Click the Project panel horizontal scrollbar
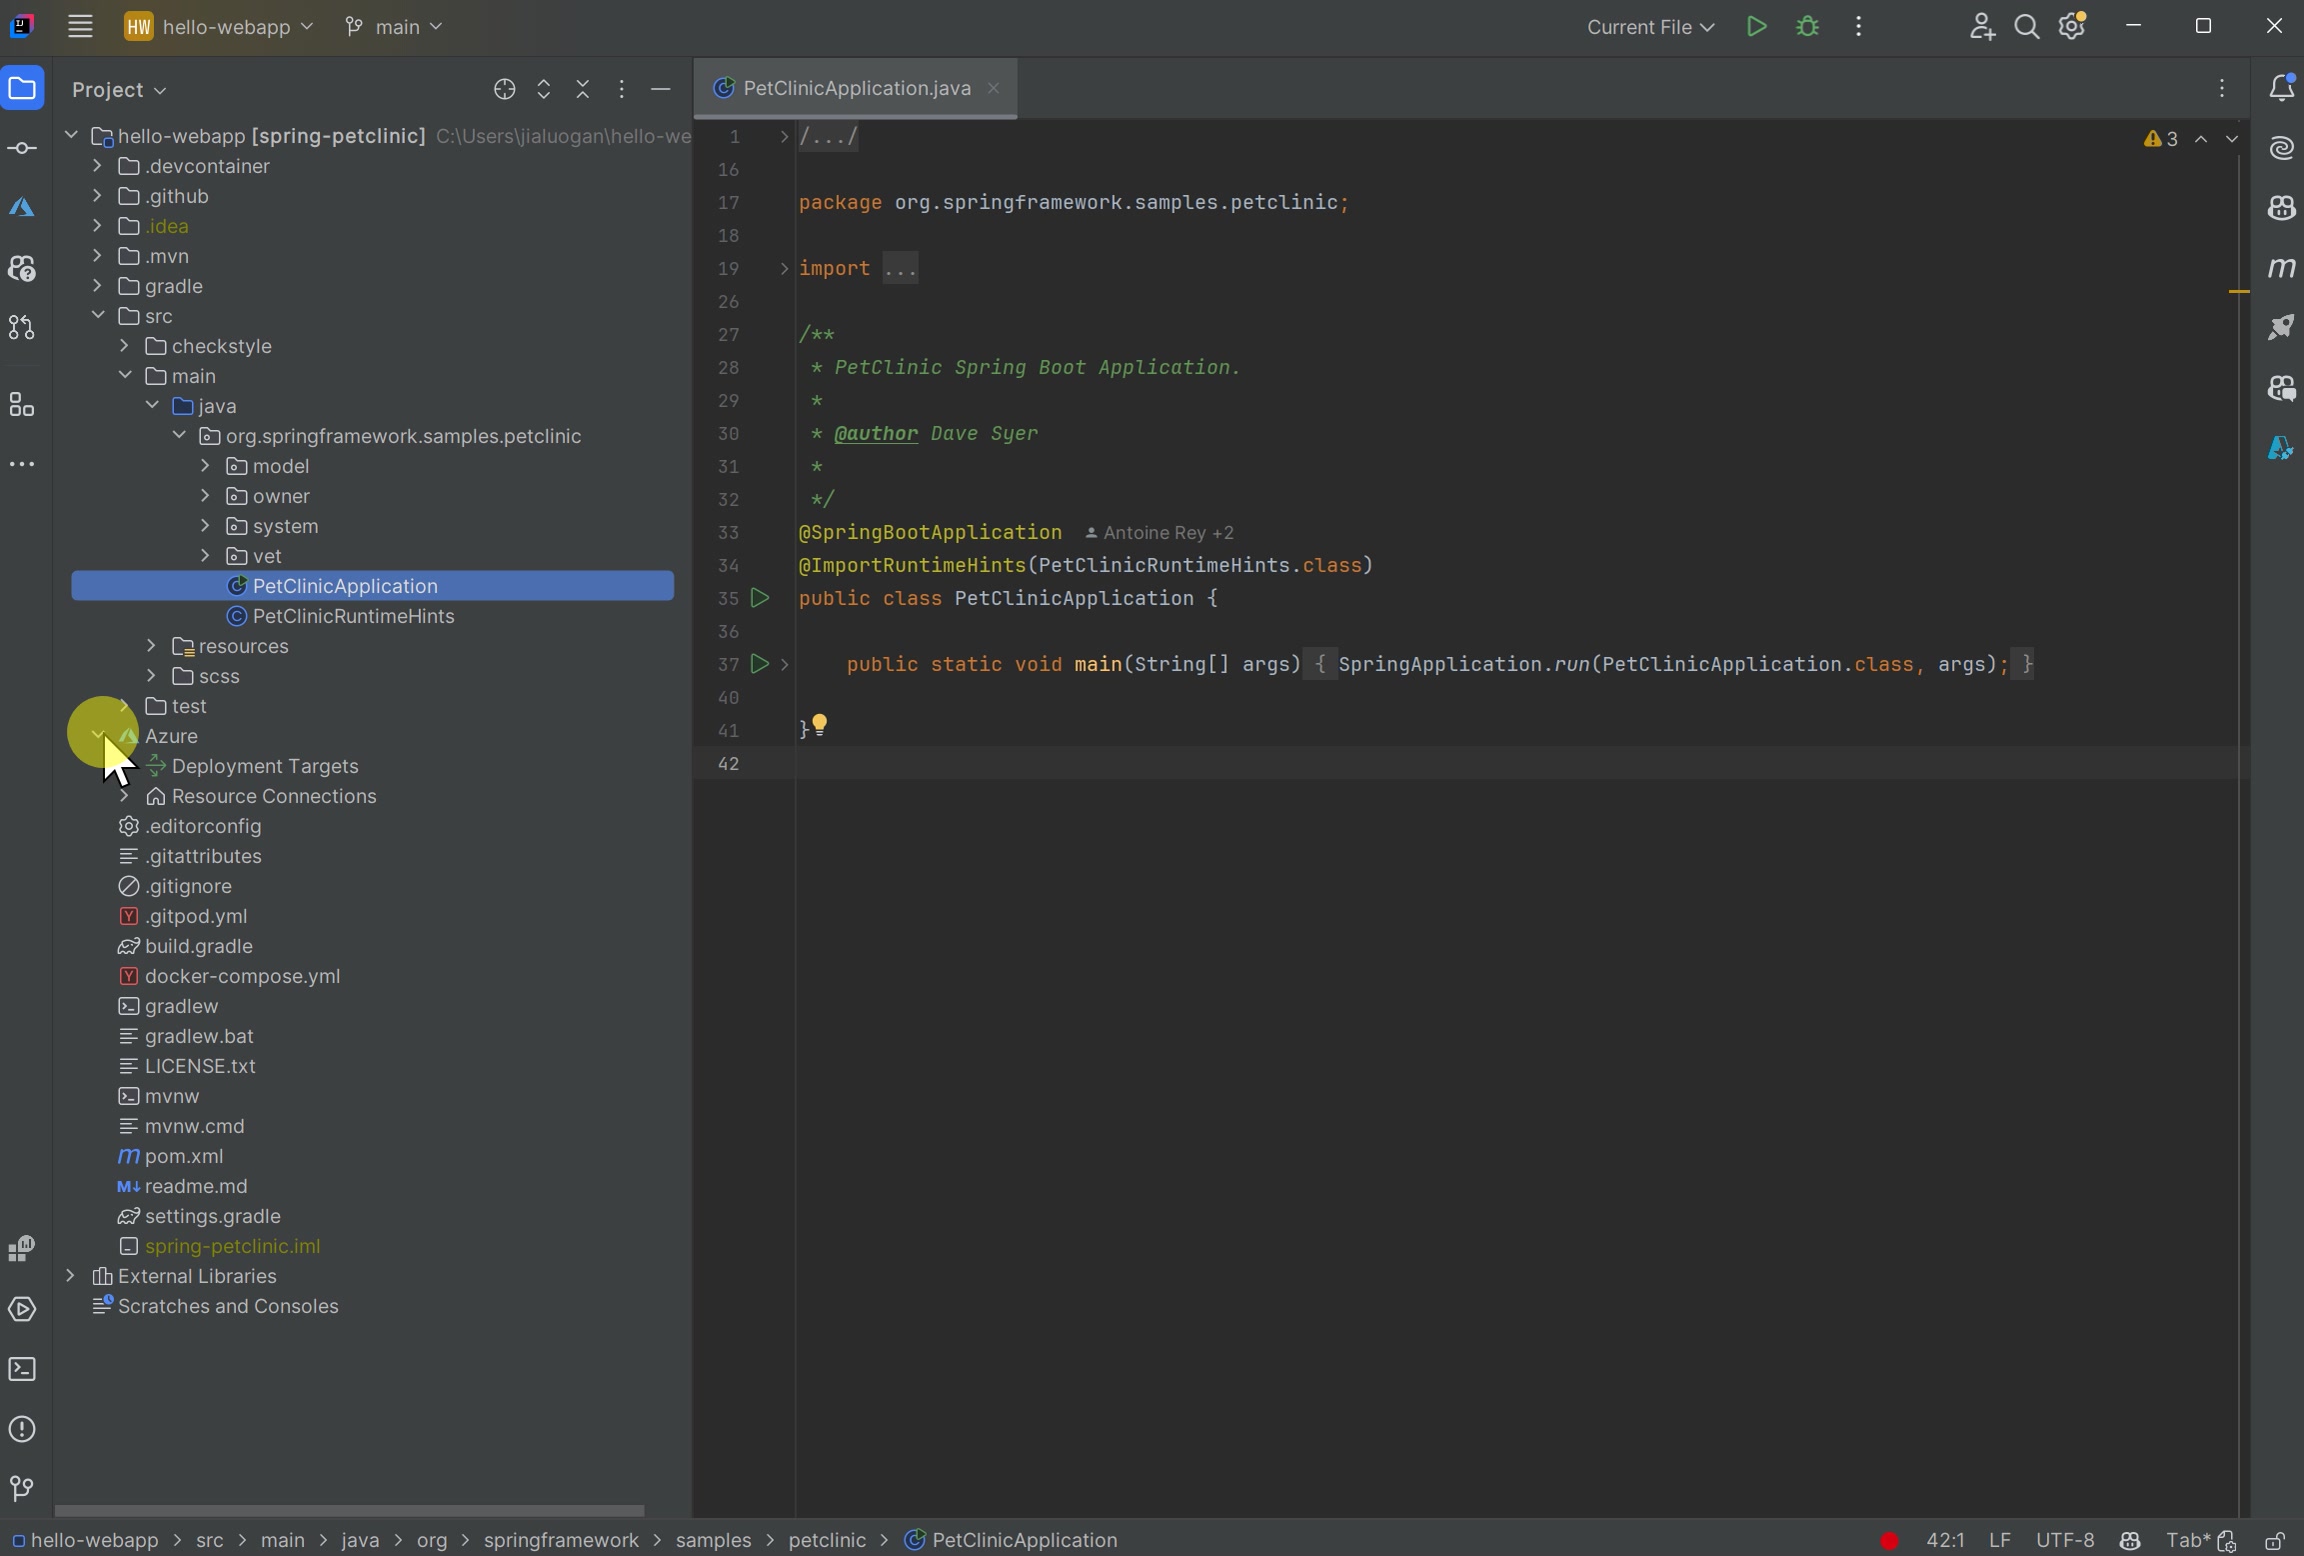Image resolution: width=2304 pixels, height=1556 pixels. (349, 1510)
